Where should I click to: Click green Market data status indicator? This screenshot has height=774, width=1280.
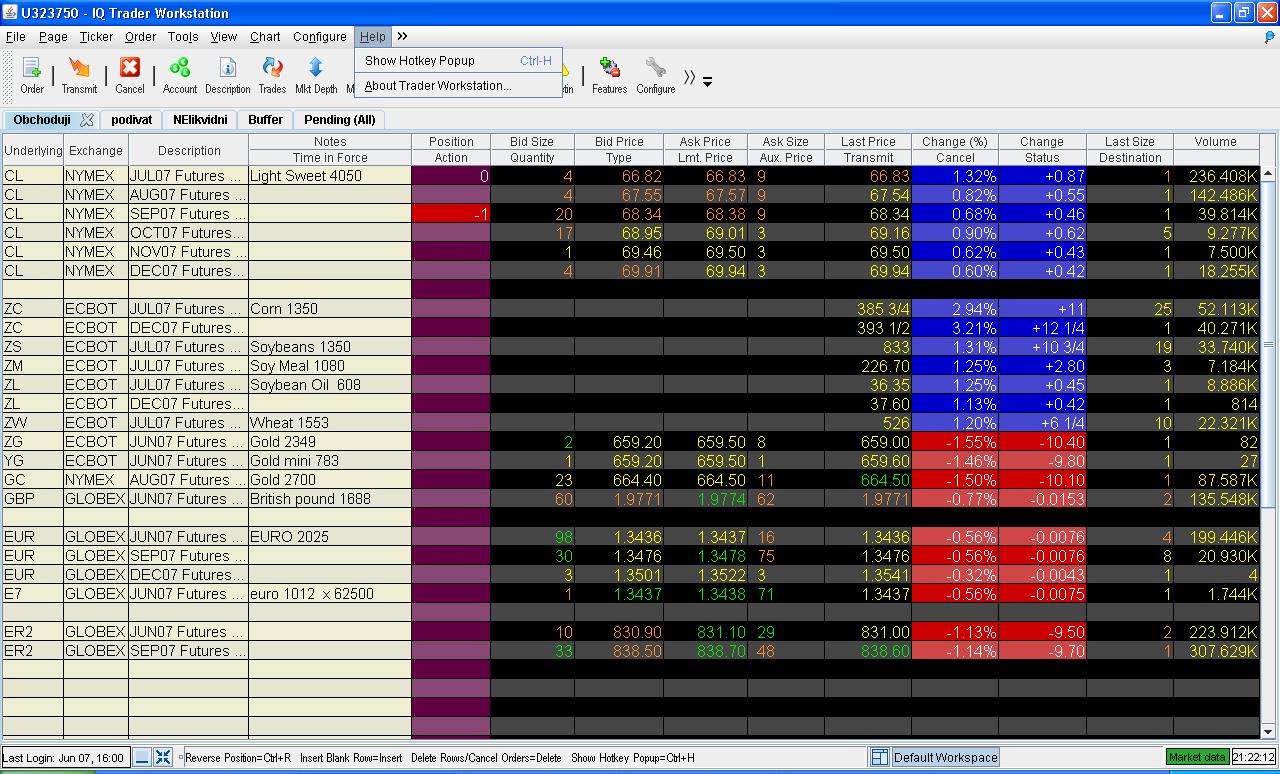1198,757
